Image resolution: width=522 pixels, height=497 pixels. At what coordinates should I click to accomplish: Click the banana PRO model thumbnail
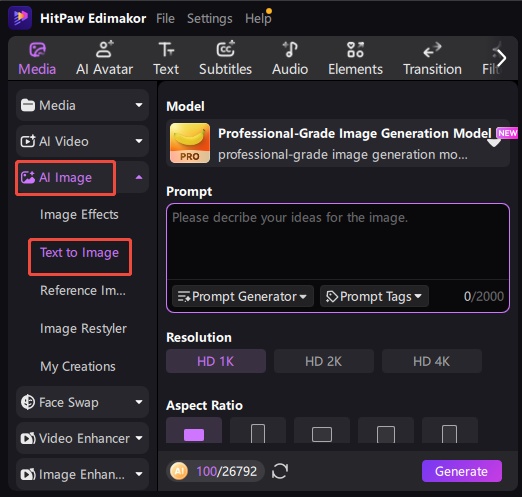click(190, 143)
